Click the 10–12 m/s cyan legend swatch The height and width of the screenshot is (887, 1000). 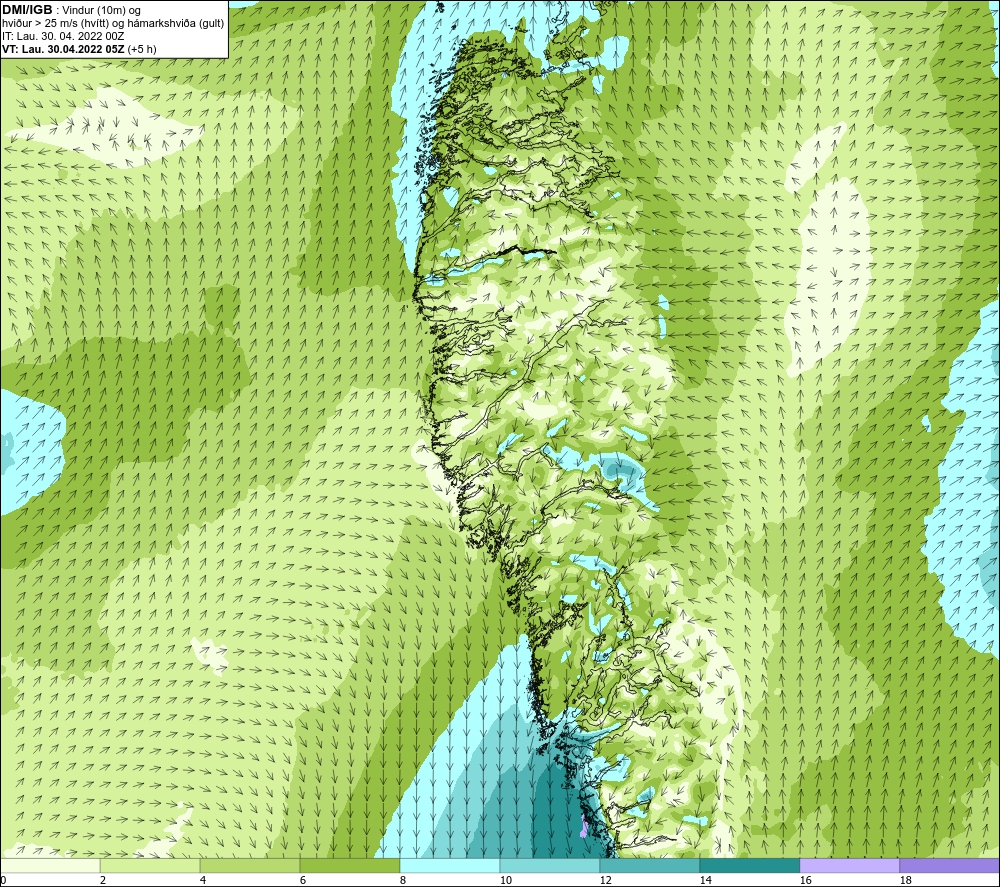pos(550,865)
